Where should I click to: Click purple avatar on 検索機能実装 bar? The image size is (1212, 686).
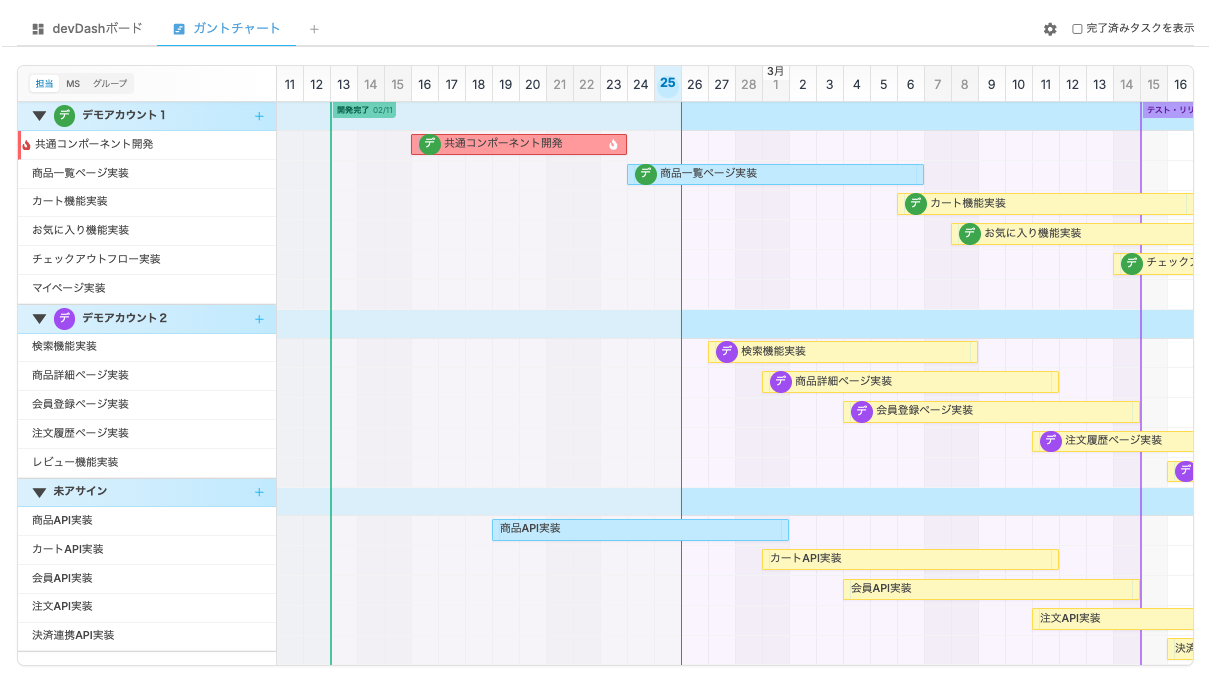click(727, 352)
